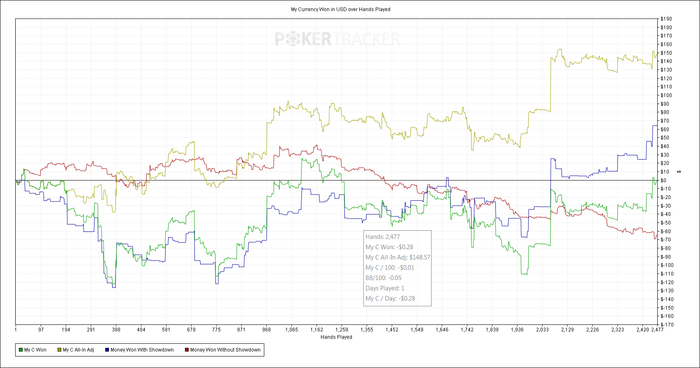This screenshot has height=368, width=700.
Task: Click the green My C Won legend swatch
Action: 21,350
